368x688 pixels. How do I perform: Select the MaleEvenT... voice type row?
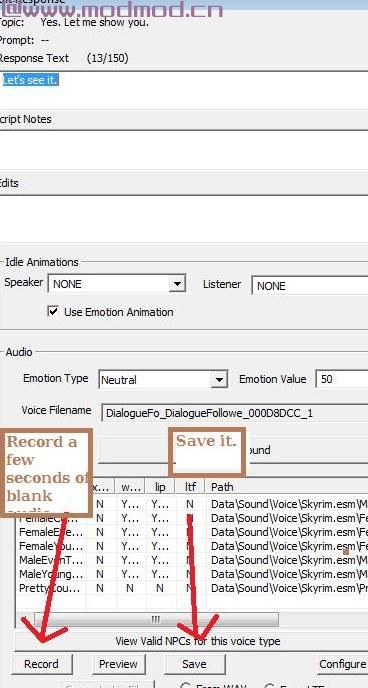click(192, 560)
